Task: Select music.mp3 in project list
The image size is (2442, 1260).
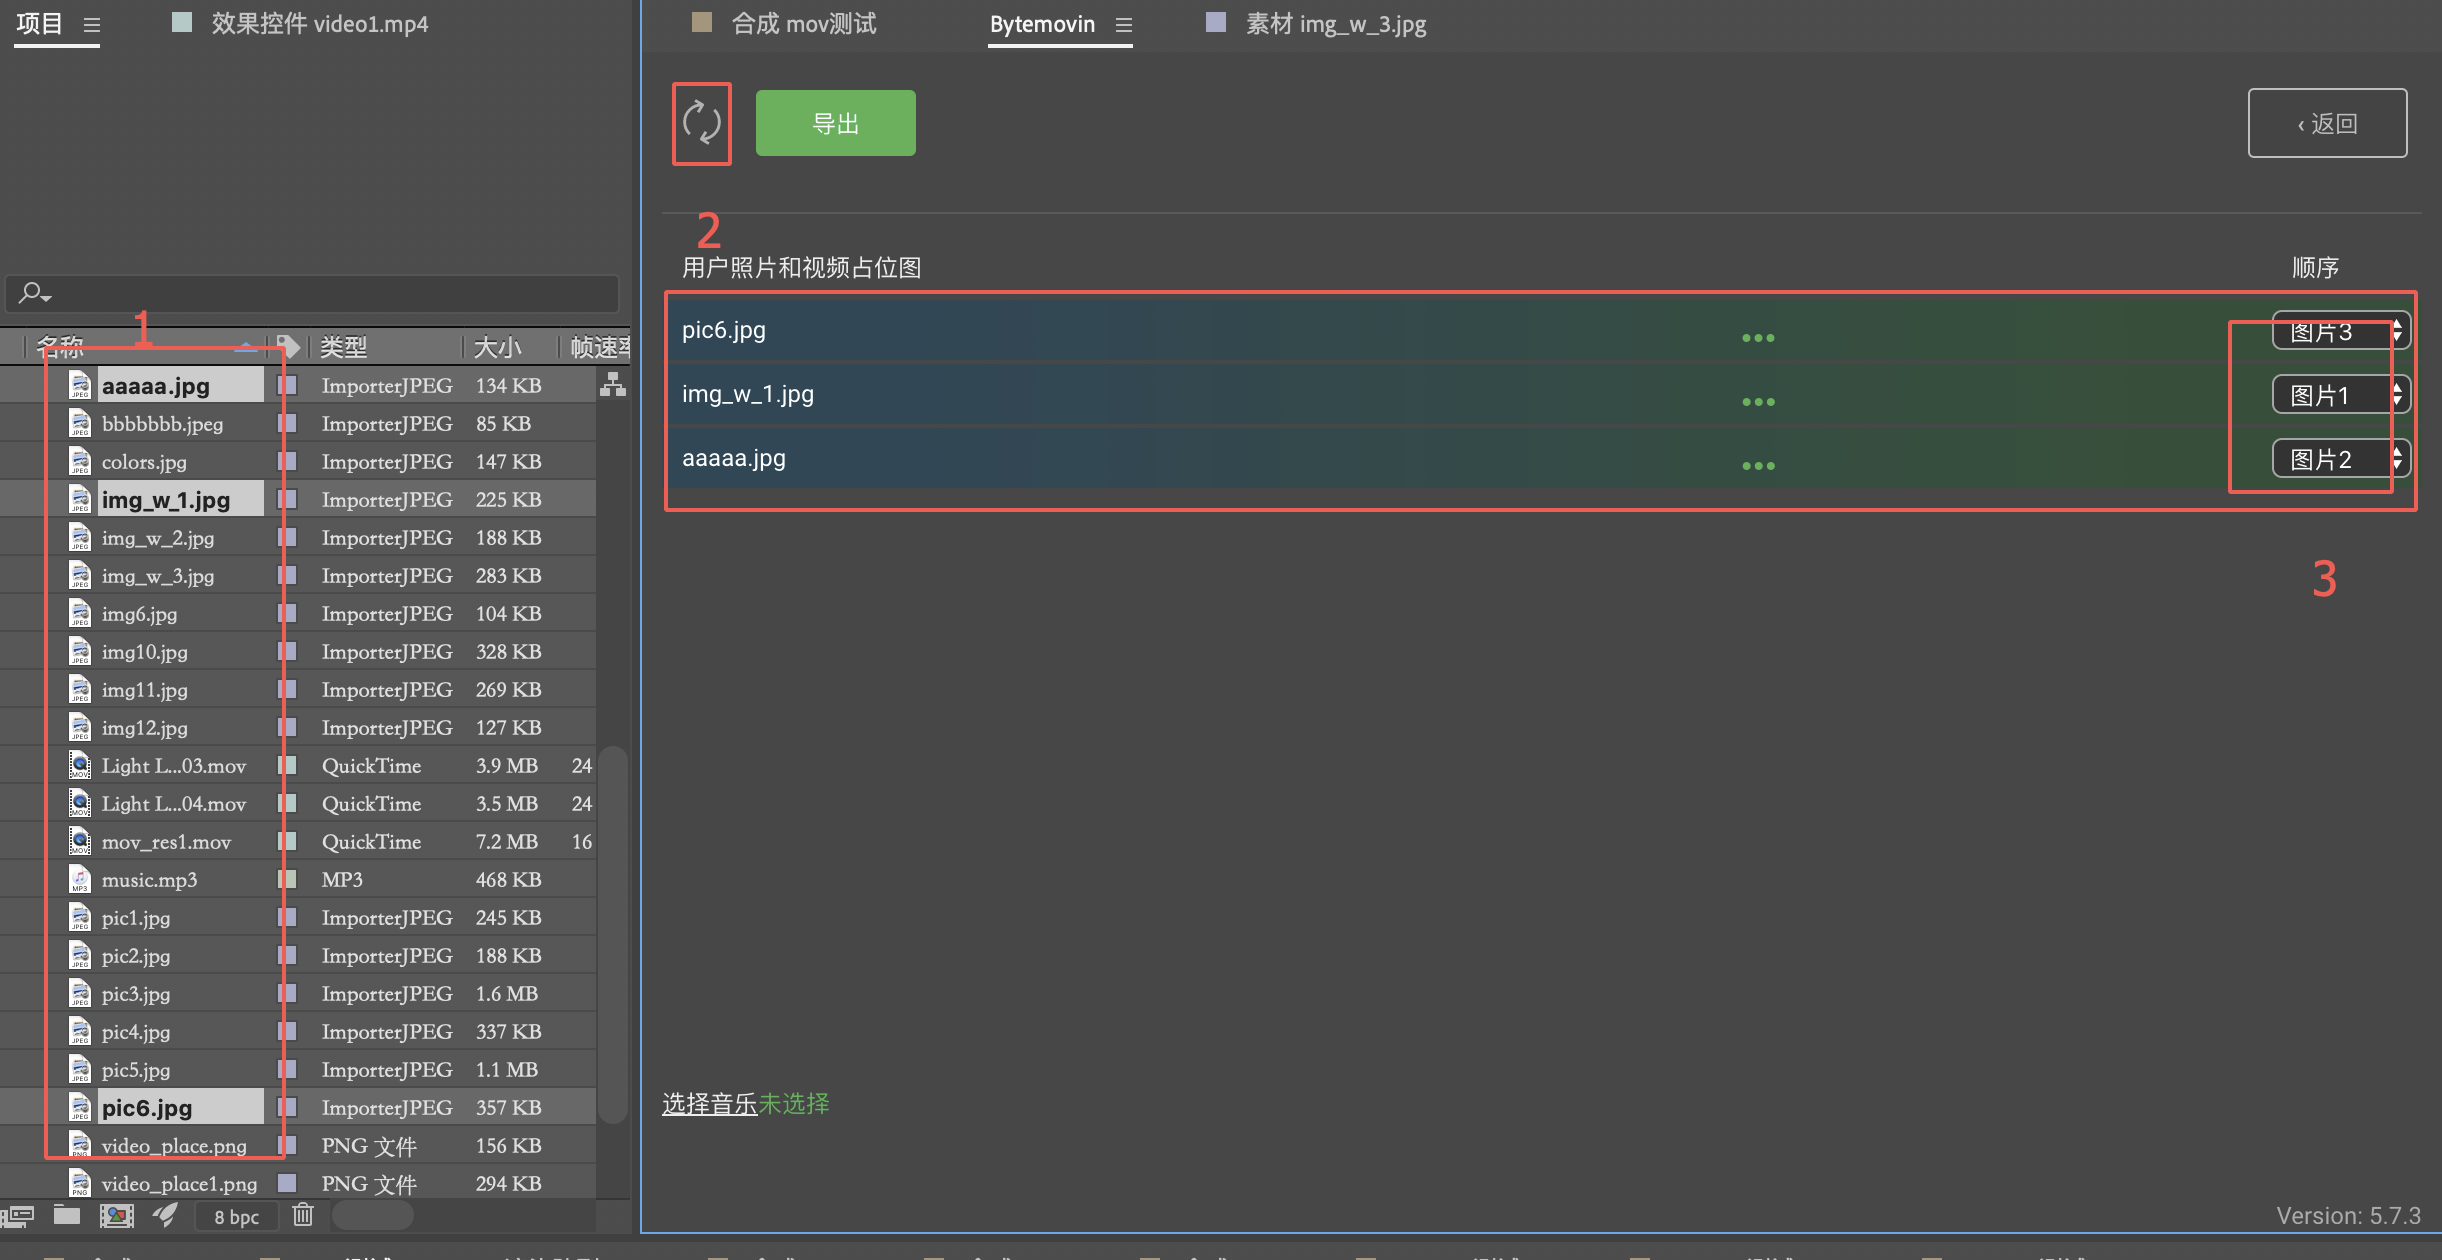Action: point(149,879)
